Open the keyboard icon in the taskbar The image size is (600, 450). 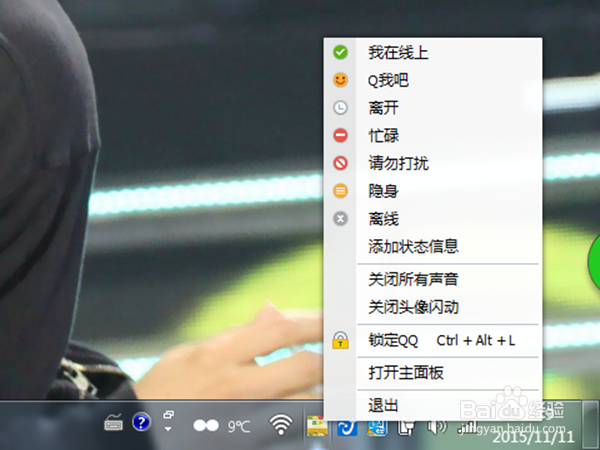tap(113, 423)
